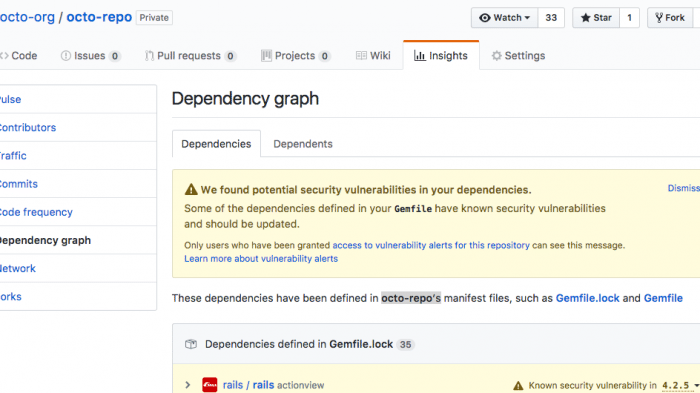Screen dimensions: 700x393
Task: Open the octo-repo repository link
Action: (99, 17)
